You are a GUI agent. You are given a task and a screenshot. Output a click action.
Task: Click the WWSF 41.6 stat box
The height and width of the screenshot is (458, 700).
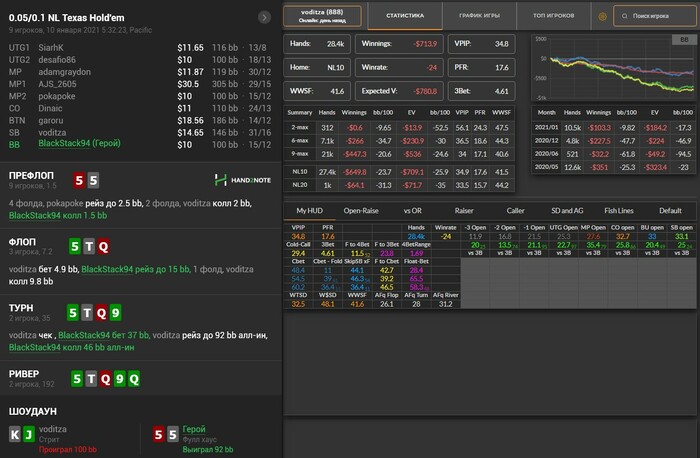[317, 91]
